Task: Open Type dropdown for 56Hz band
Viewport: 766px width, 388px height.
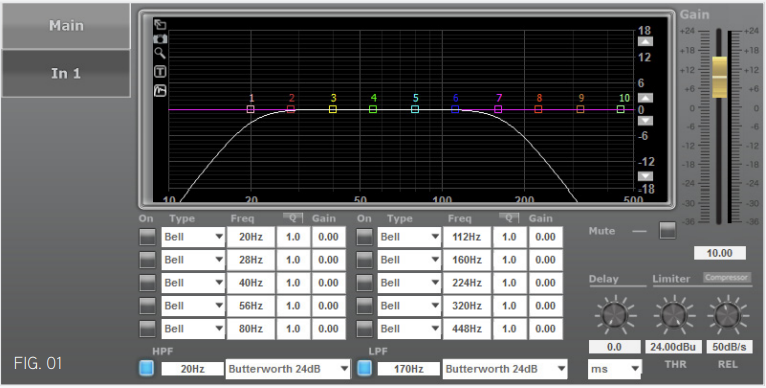Action: pos(193,306)
